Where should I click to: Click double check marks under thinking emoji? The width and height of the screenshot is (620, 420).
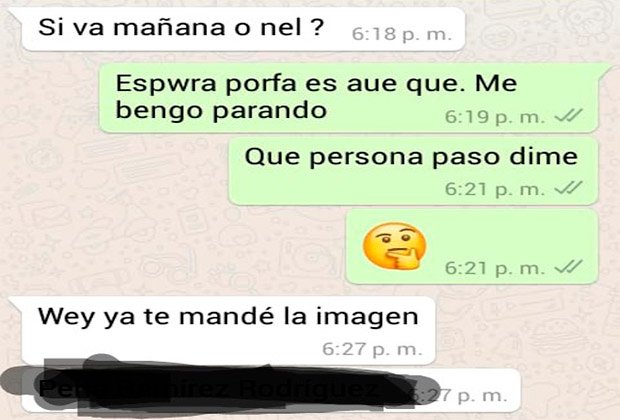coord(569,267)
